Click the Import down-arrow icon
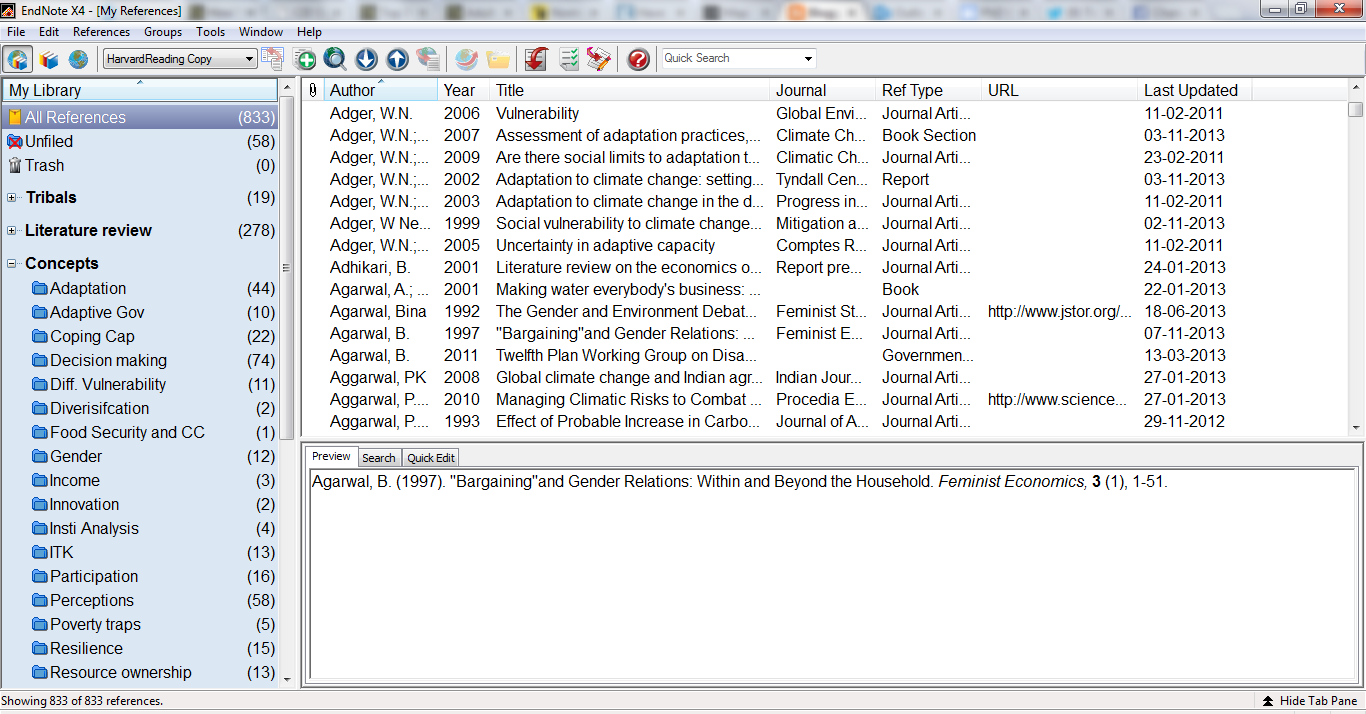Image resolution: width=1366 pixels, height=714 pixels. tap(366, 59)
